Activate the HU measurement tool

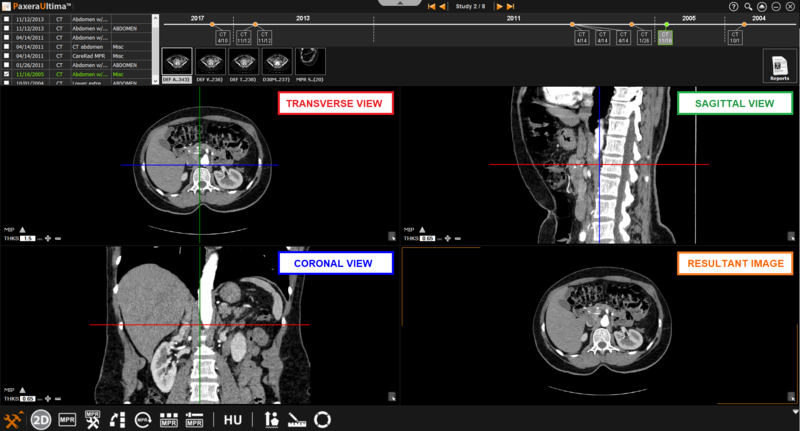233,420
